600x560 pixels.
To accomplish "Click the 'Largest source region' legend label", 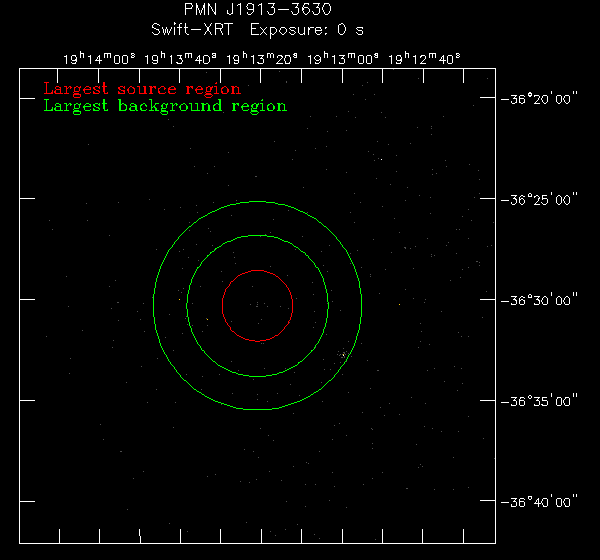I will click(x=142, y=89).
